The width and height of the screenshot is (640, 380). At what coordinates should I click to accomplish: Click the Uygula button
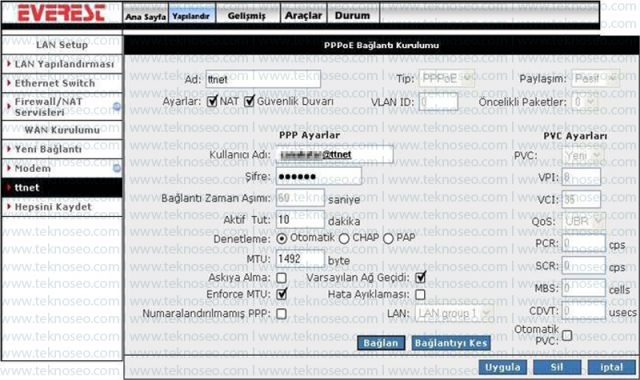(x=502, y=367)
